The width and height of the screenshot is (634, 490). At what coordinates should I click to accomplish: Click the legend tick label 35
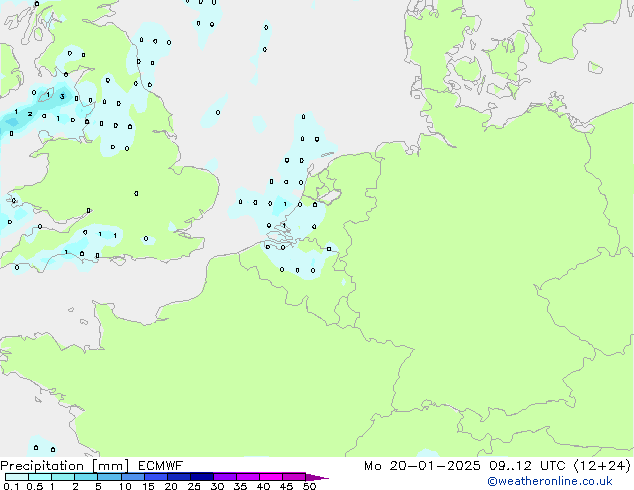coord(240,487)
